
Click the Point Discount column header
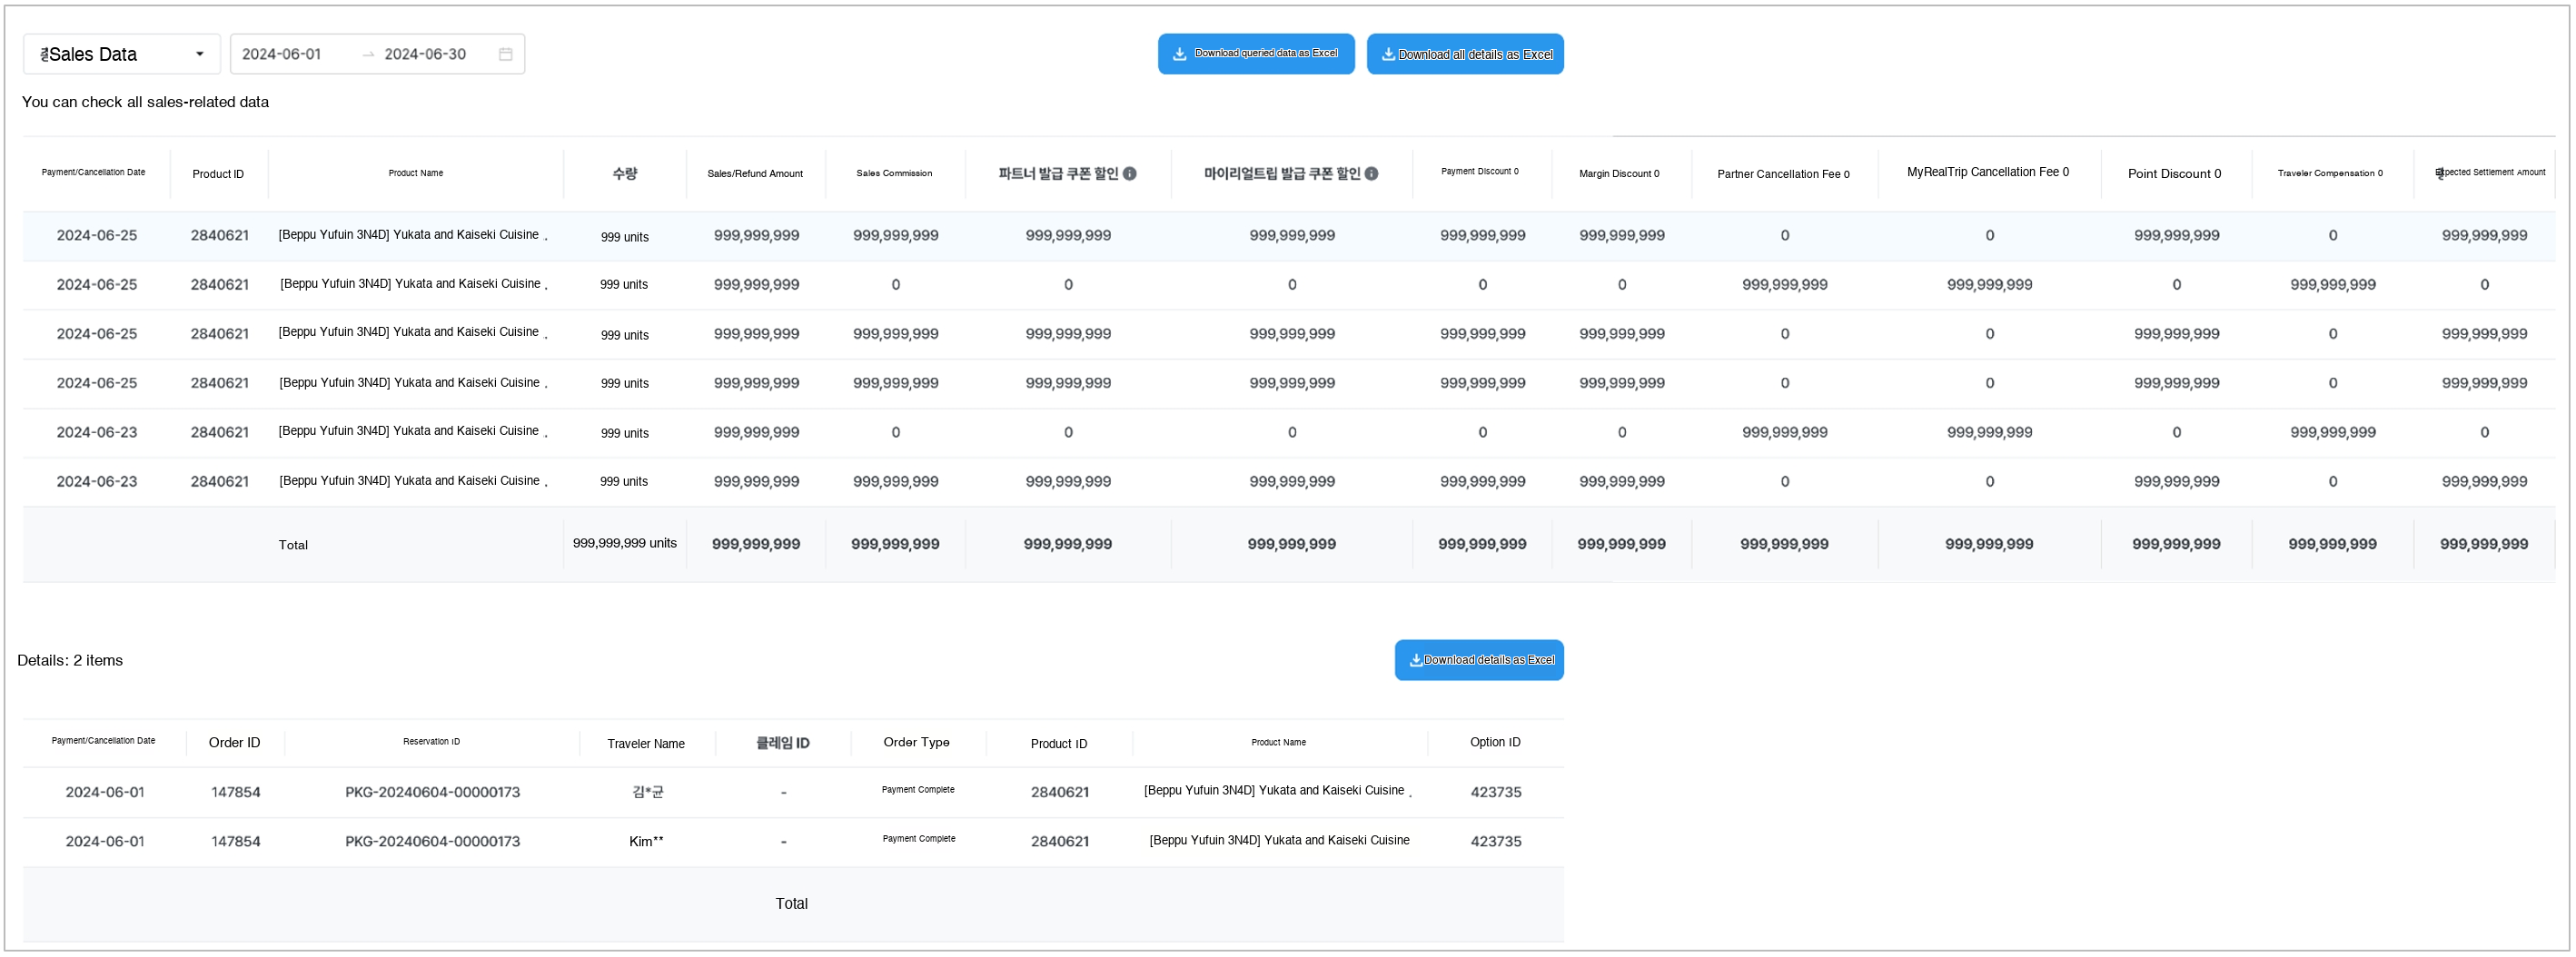pos(2173,173)
